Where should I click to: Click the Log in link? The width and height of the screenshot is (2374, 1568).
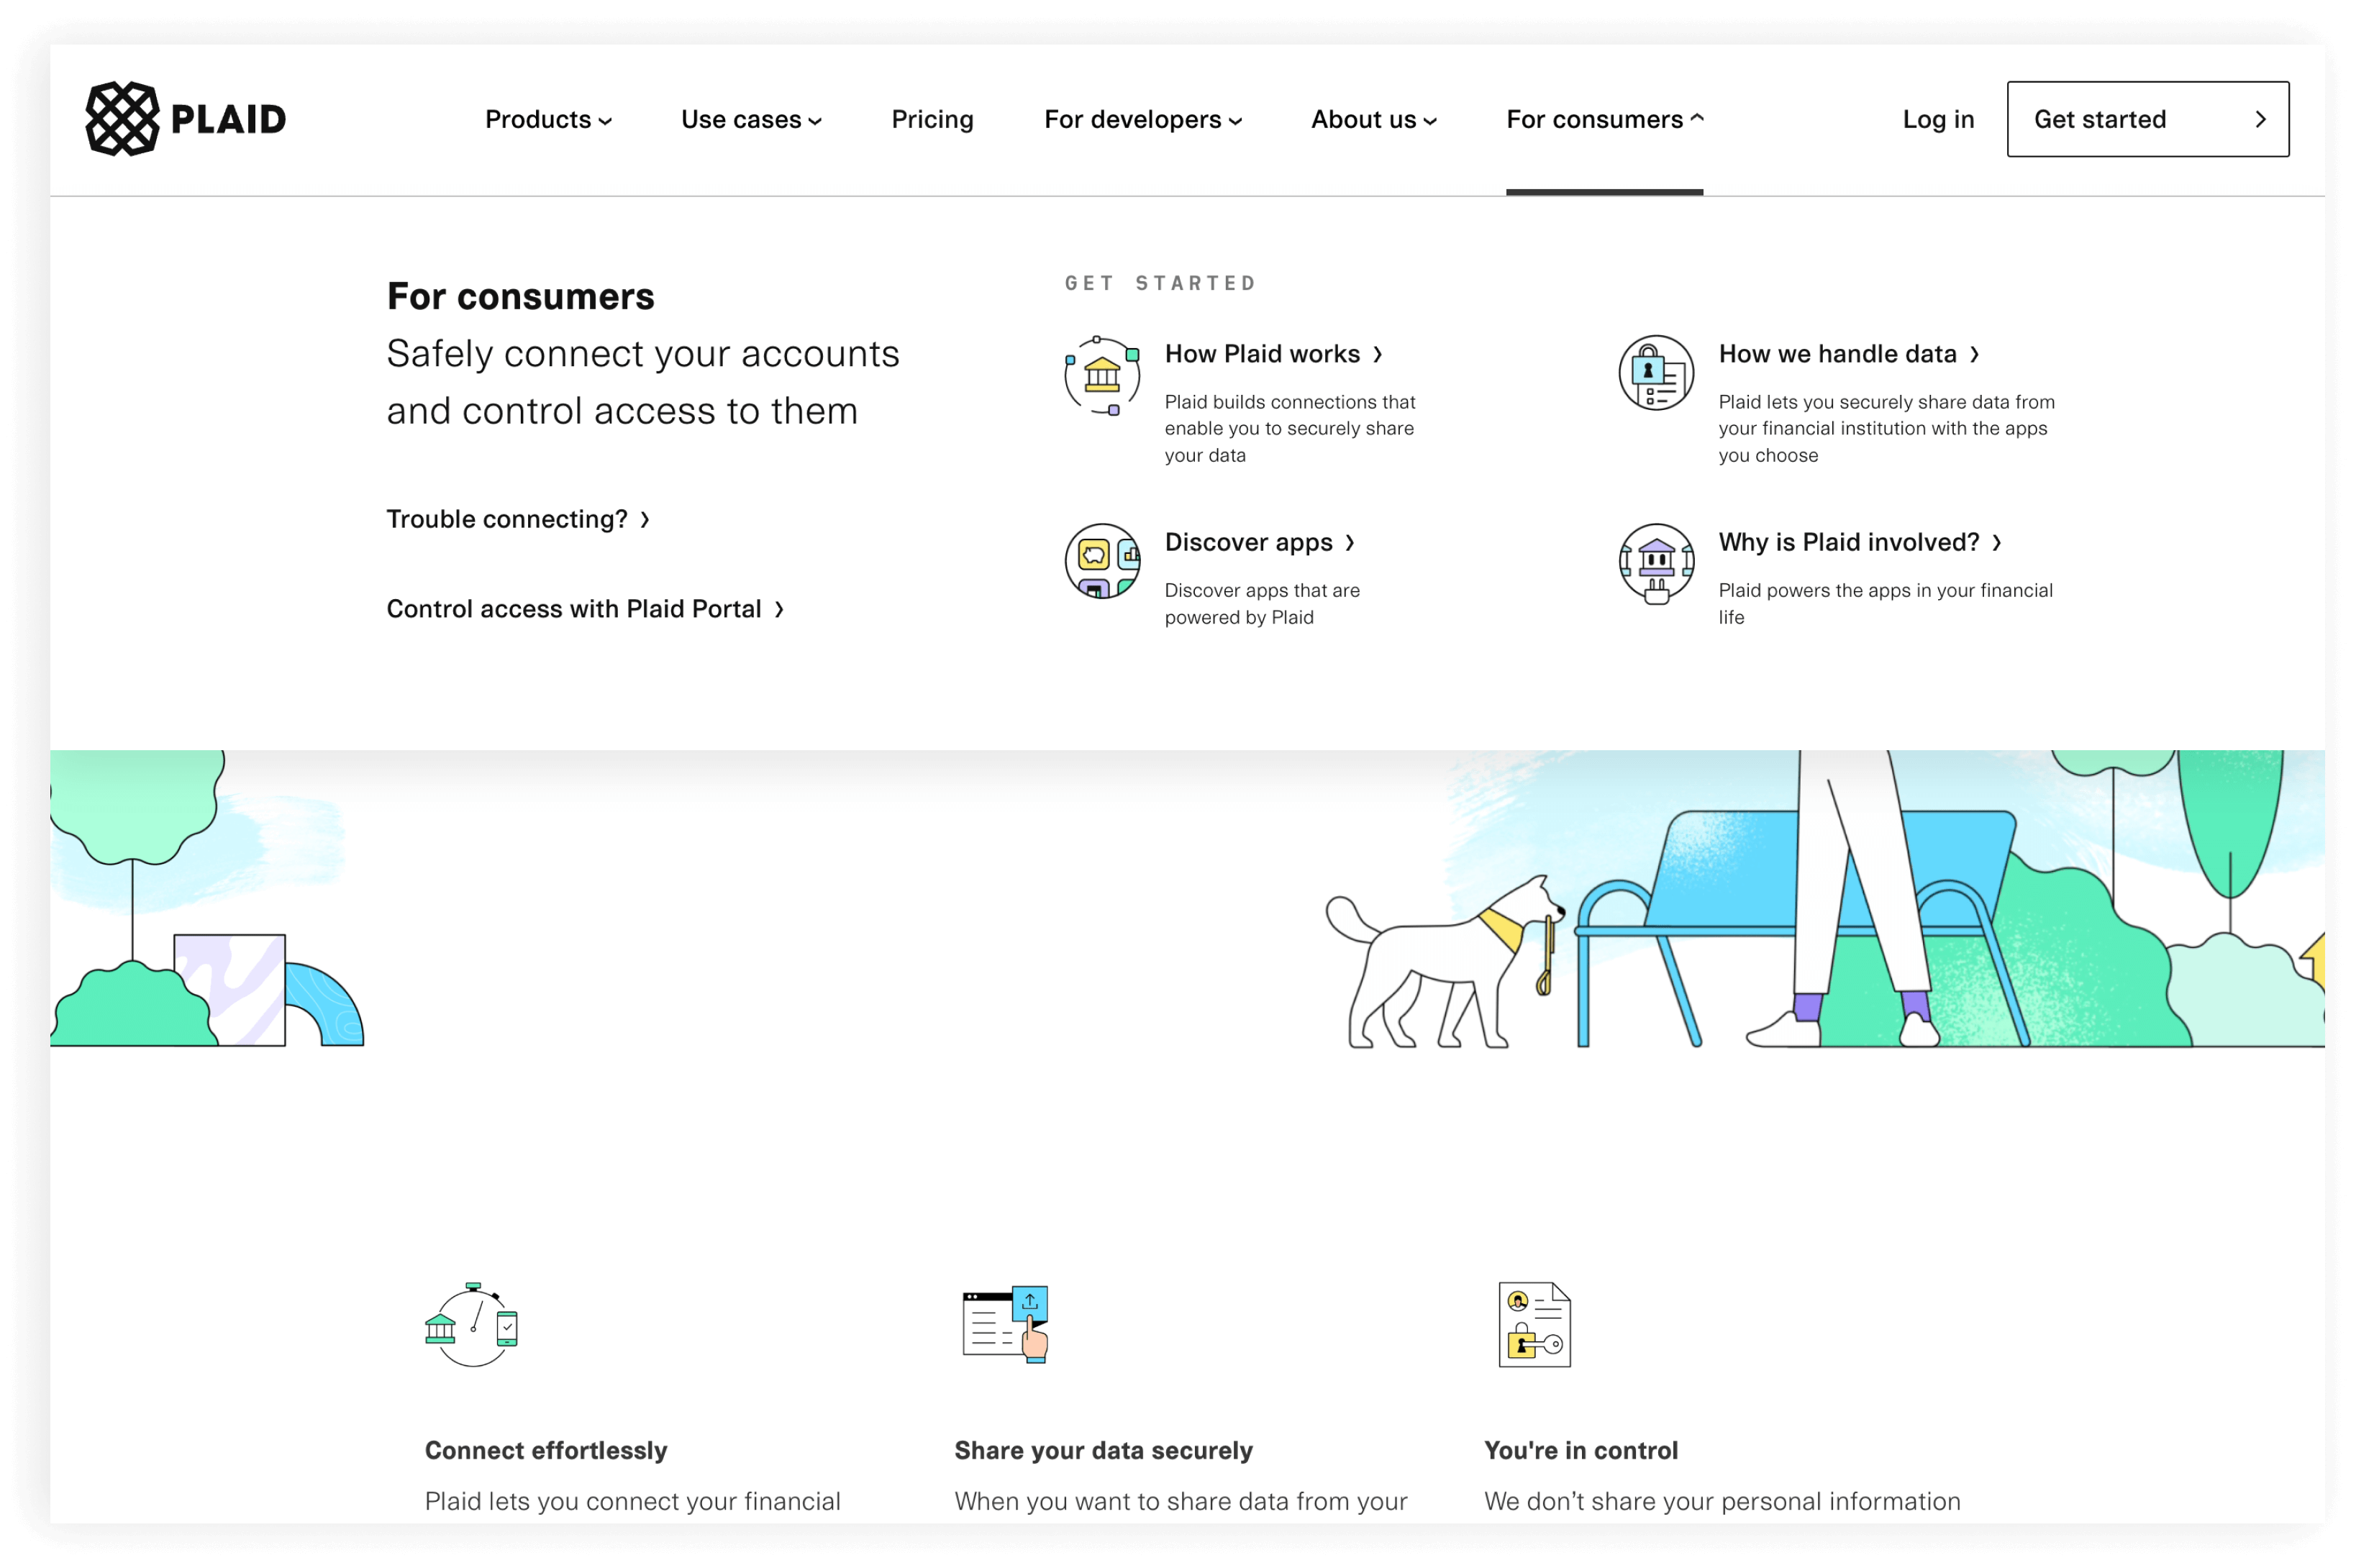[1937, 120]
